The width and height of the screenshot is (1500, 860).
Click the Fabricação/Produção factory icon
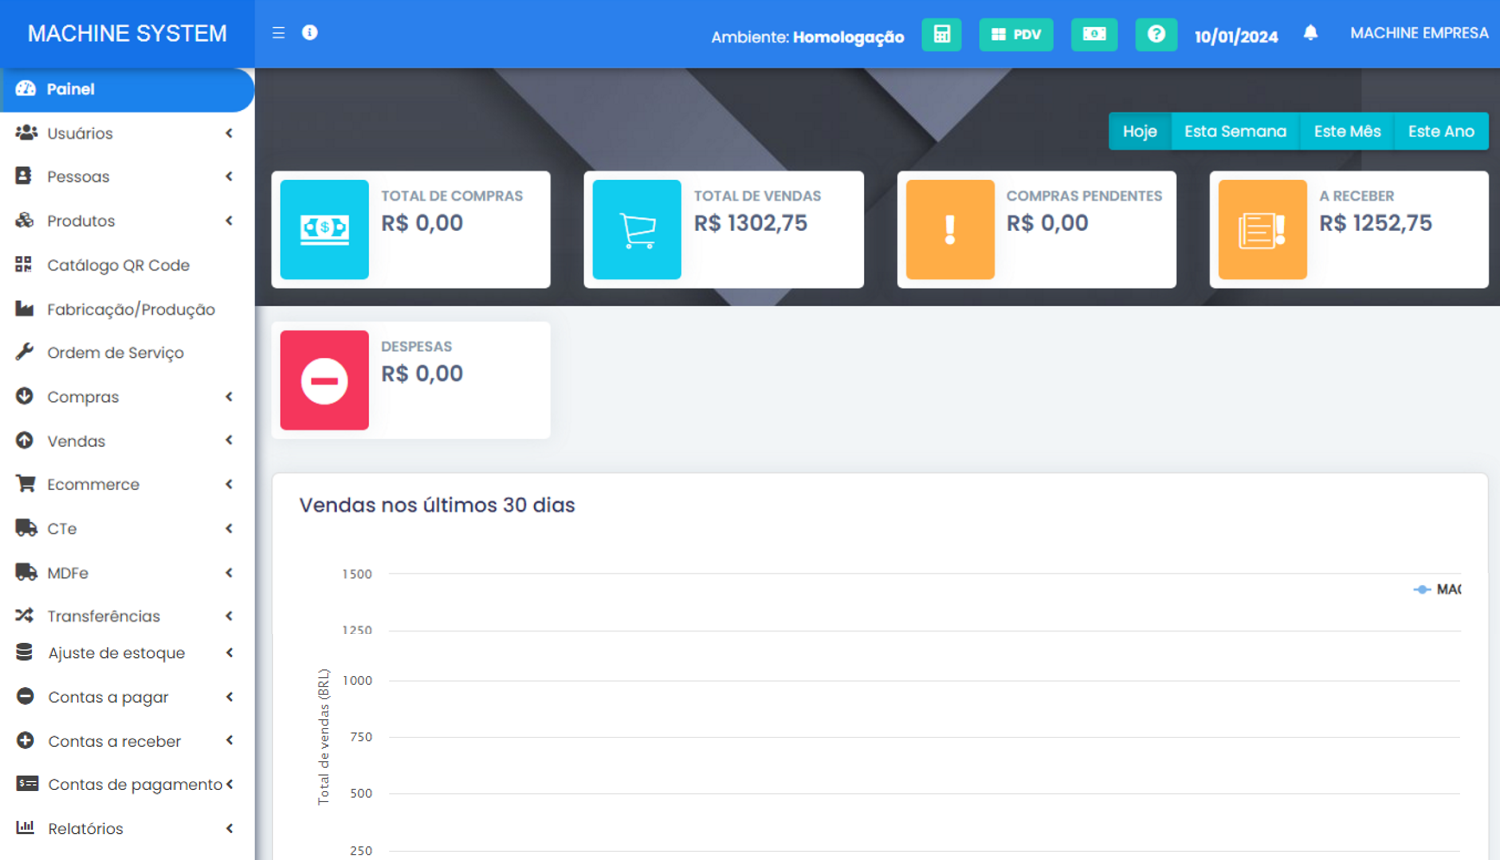[25, 308]
